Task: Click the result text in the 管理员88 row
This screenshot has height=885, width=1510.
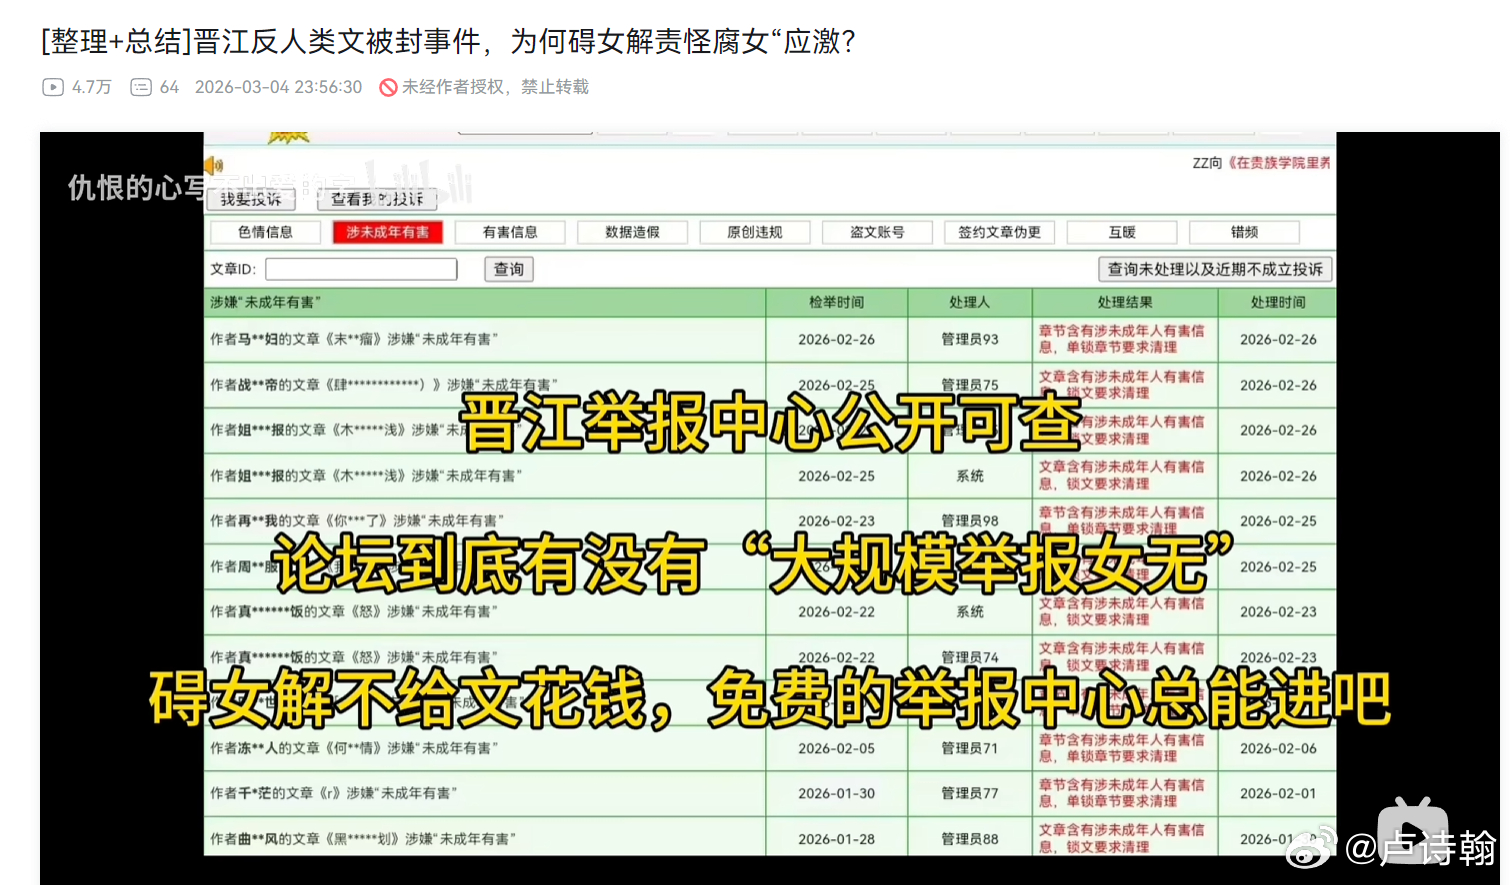Action: pyautogui.click(x=1121, y=838)
